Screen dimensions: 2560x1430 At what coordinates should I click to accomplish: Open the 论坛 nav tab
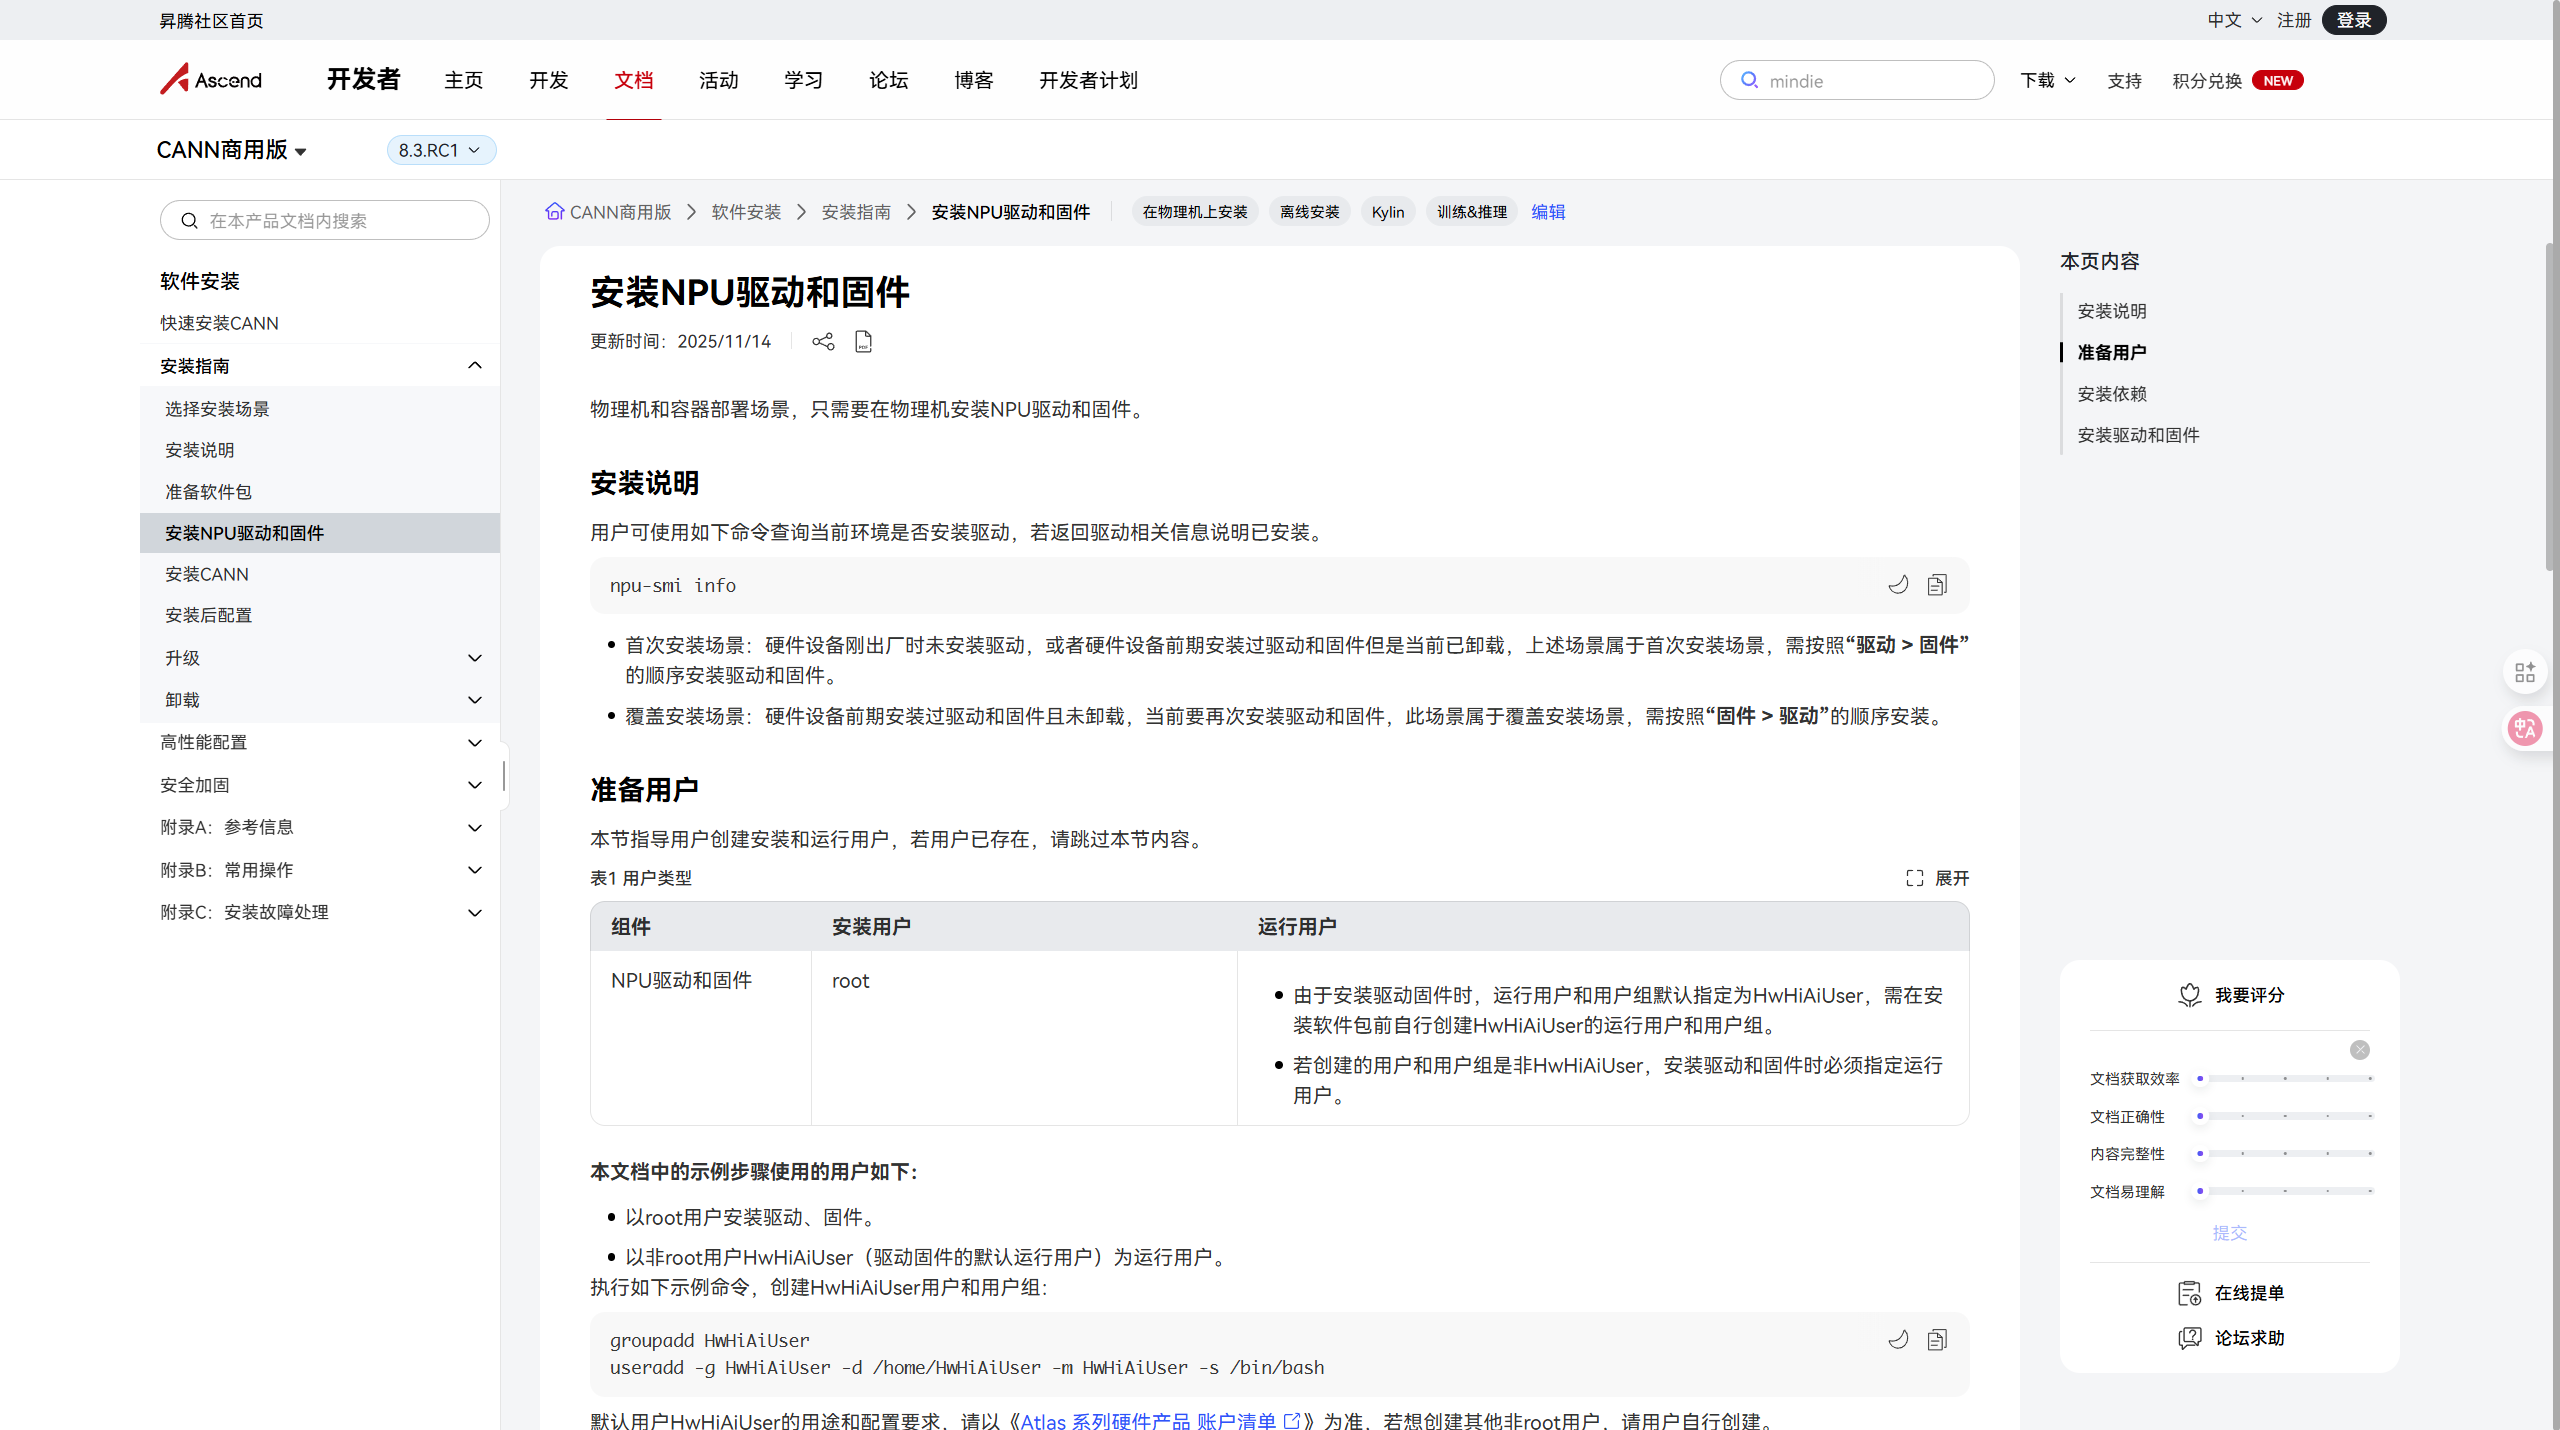pos(889,80)
